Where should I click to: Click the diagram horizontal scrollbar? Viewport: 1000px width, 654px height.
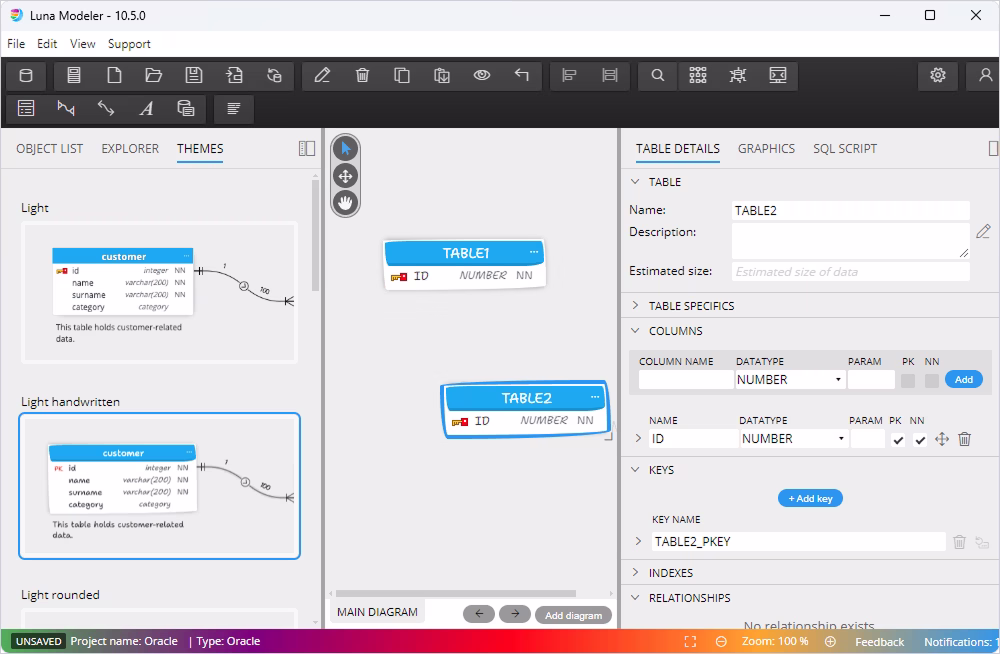click(456, 593)
